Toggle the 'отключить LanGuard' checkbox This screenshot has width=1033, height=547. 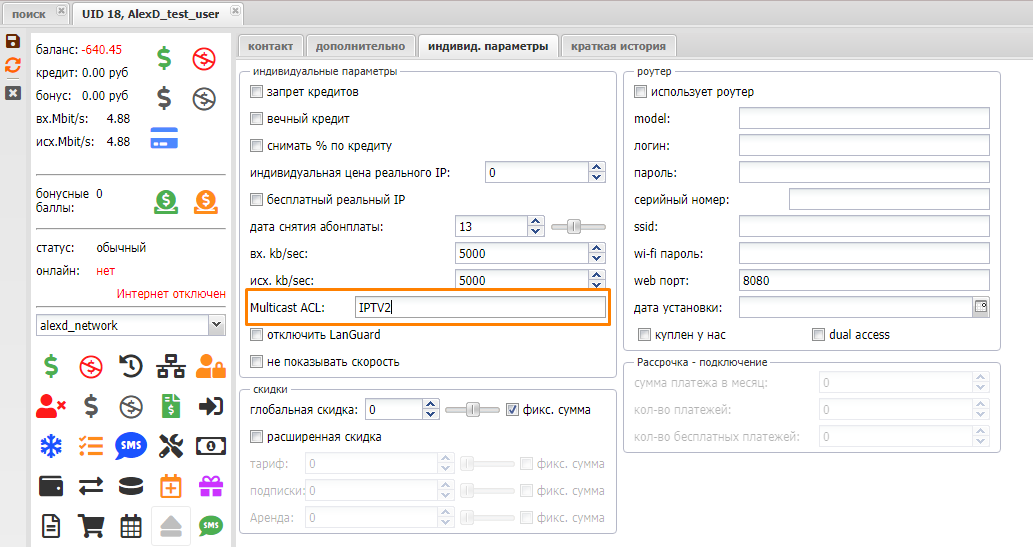[257, 335]
